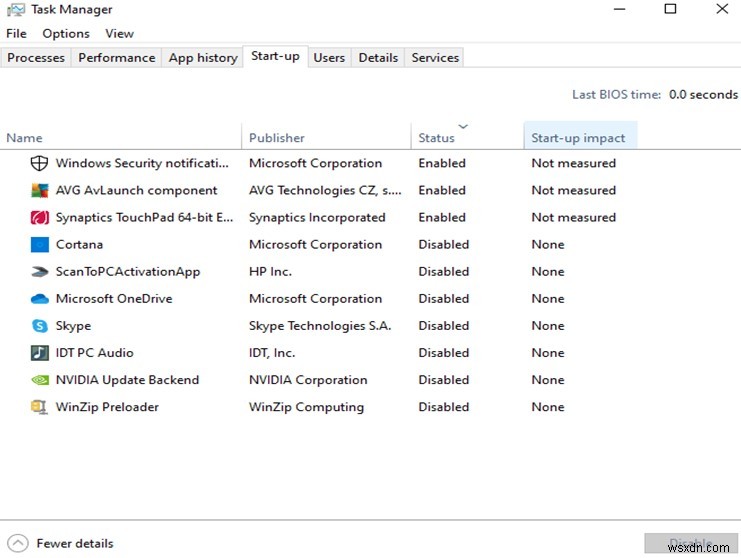This screenshot has height=558, width=741.
Task: Select the AVG AvLaunch component name
Action: point(136,190)
